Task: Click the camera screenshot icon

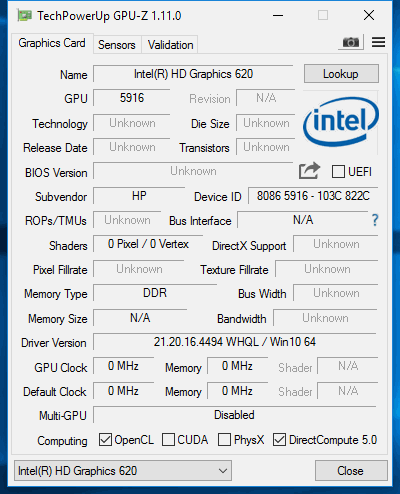Action: (x=351, y=42)
